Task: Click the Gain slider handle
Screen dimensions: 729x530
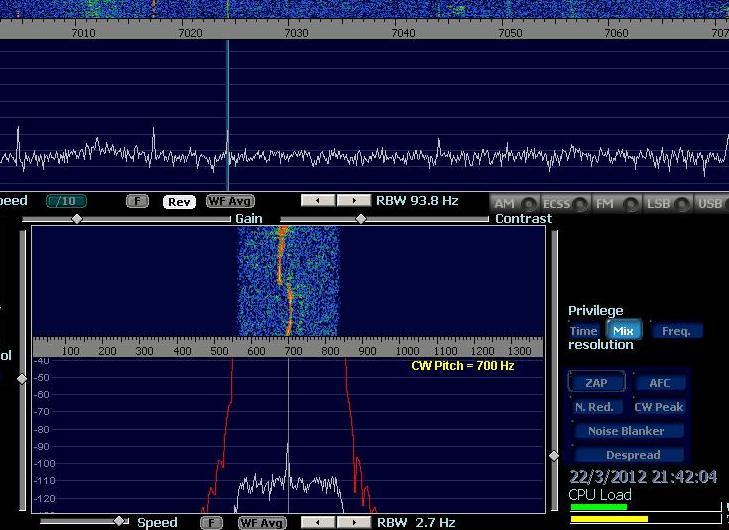Action: (x=77, y=218)
